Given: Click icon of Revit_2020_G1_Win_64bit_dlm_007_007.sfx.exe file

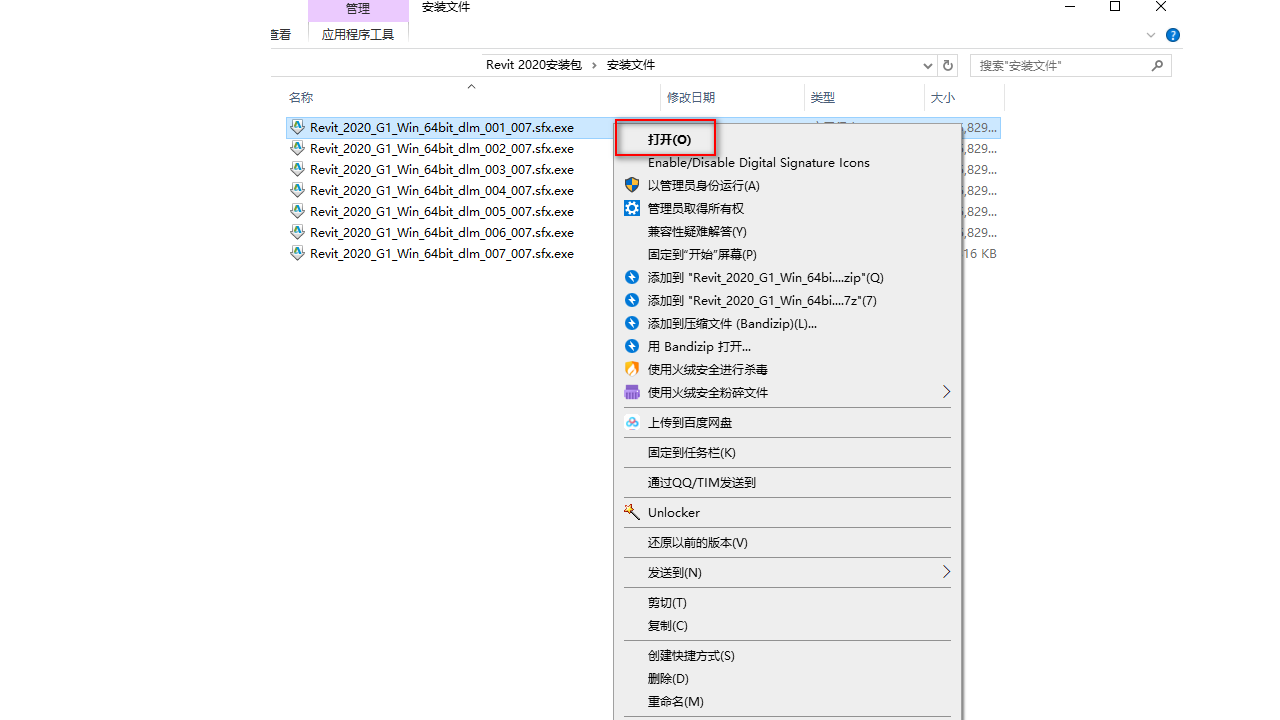Looking at the screenshot, I should coord(297,253).
